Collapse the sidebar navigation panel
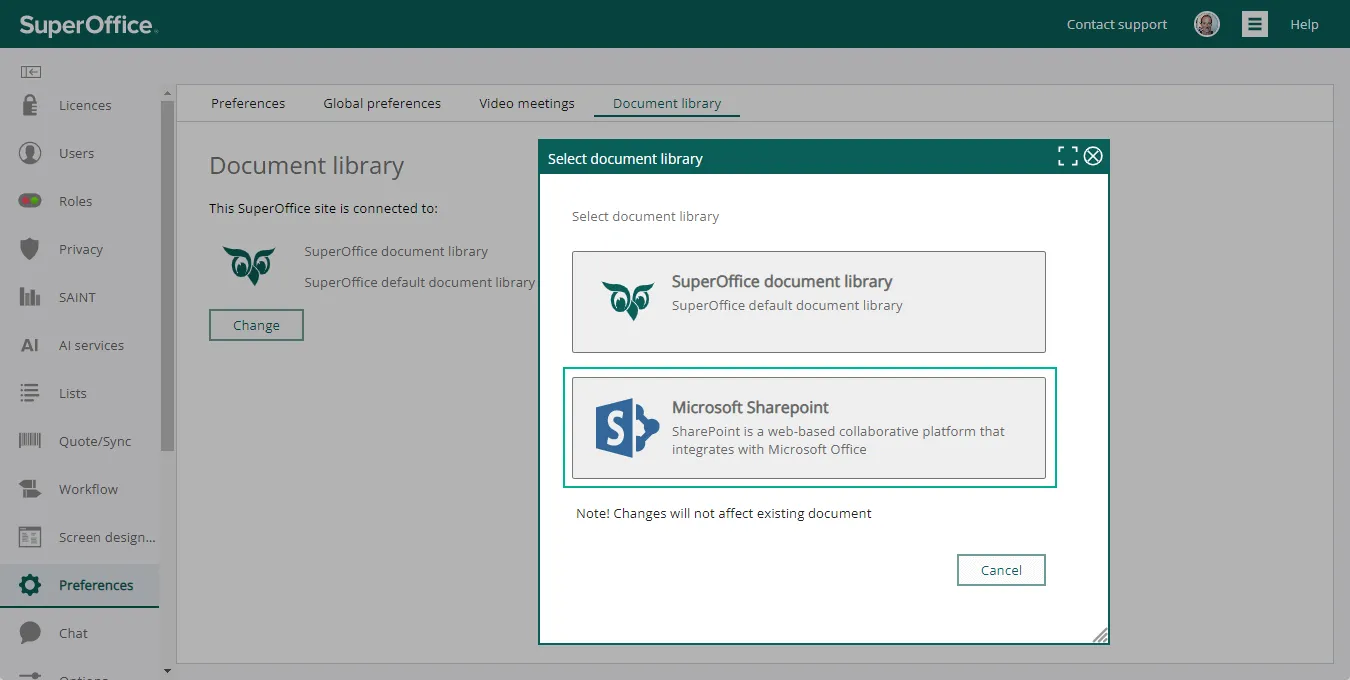The image size is (1350, 680). tap(31, 72)
